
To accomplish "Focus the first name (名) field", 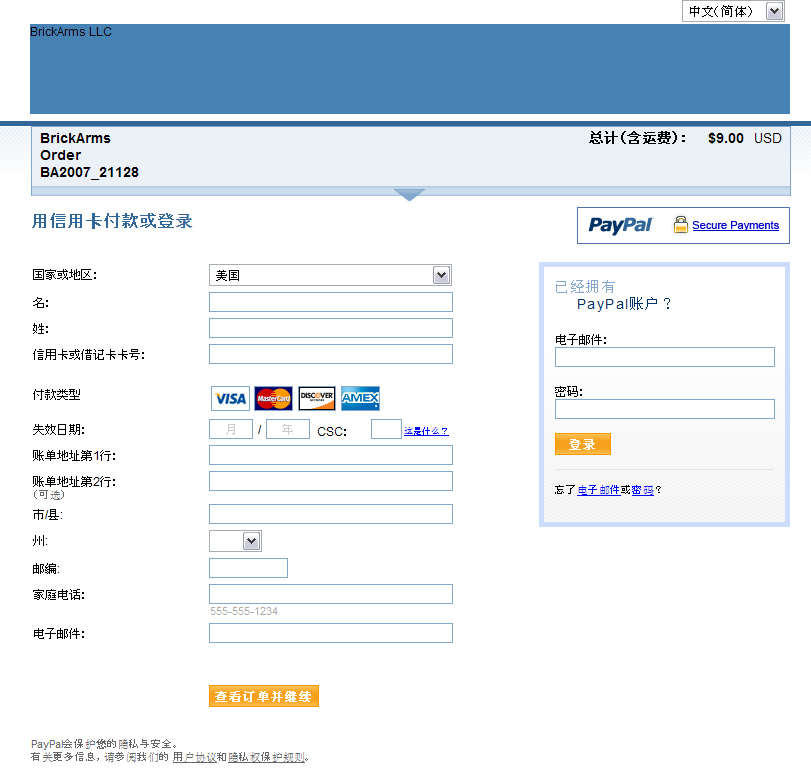I will 331,302.
